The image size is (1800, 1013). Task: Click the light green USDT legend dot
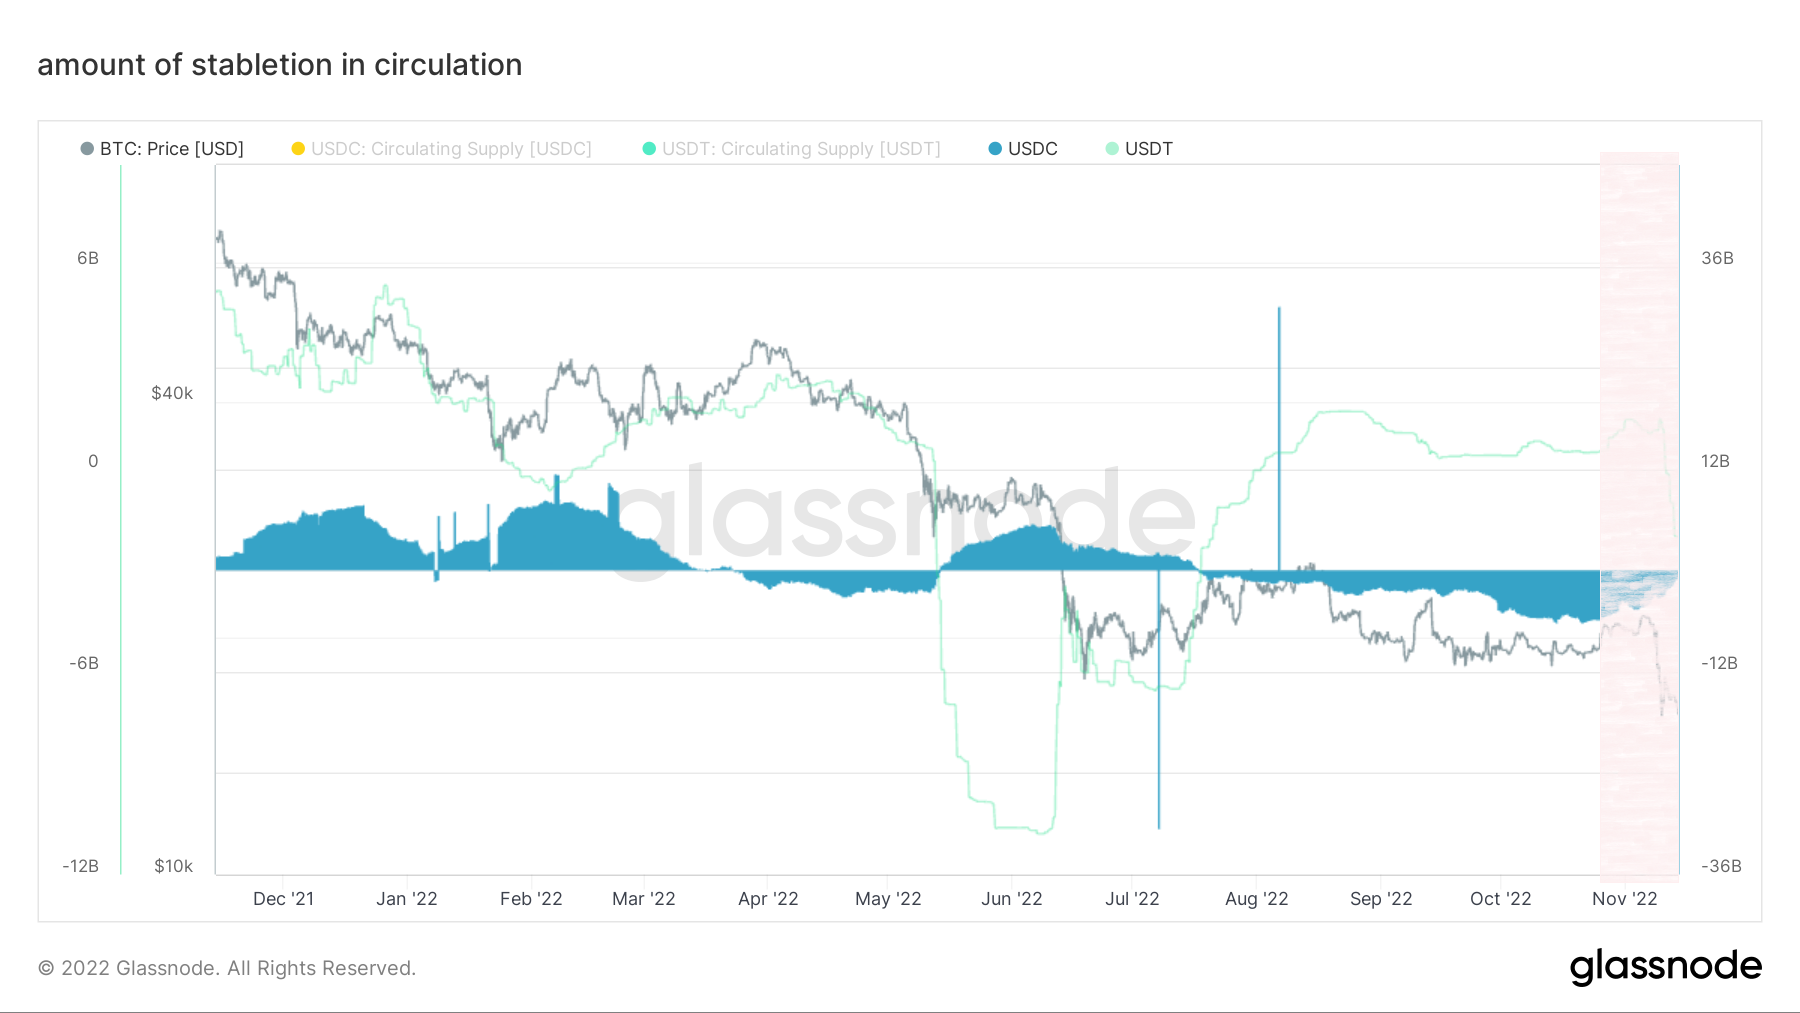pos(1112,149)
